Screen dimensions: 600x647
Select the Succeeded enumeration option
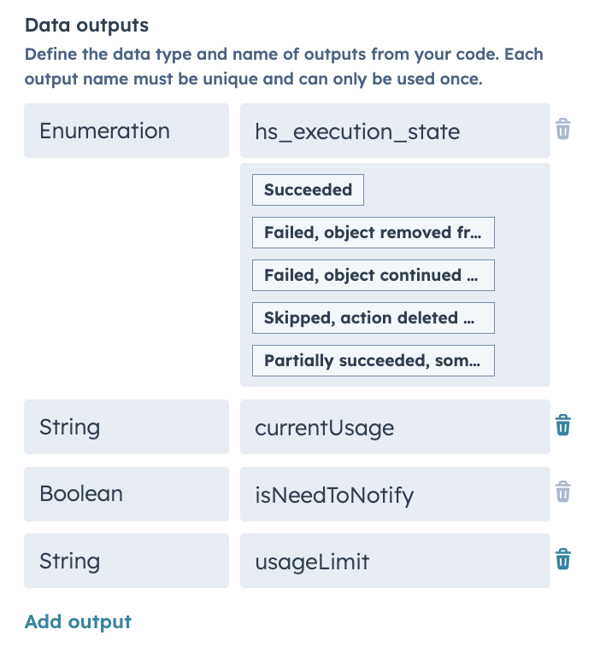pos(308,190)
